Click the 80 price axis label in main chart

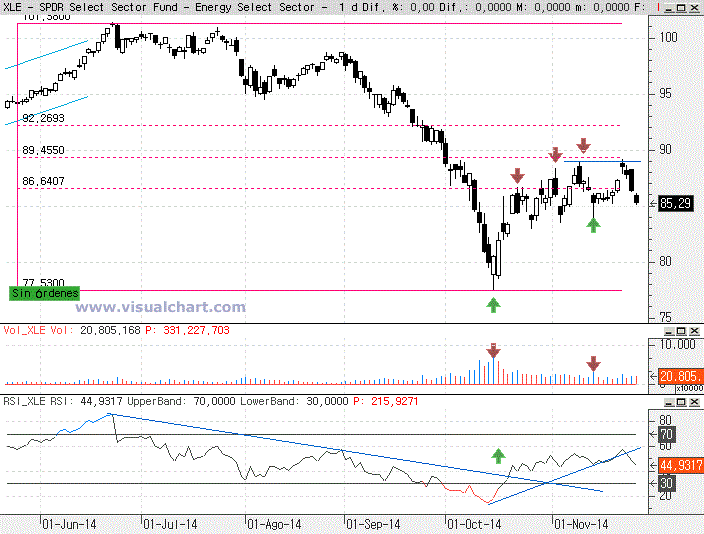coord(665,261)
